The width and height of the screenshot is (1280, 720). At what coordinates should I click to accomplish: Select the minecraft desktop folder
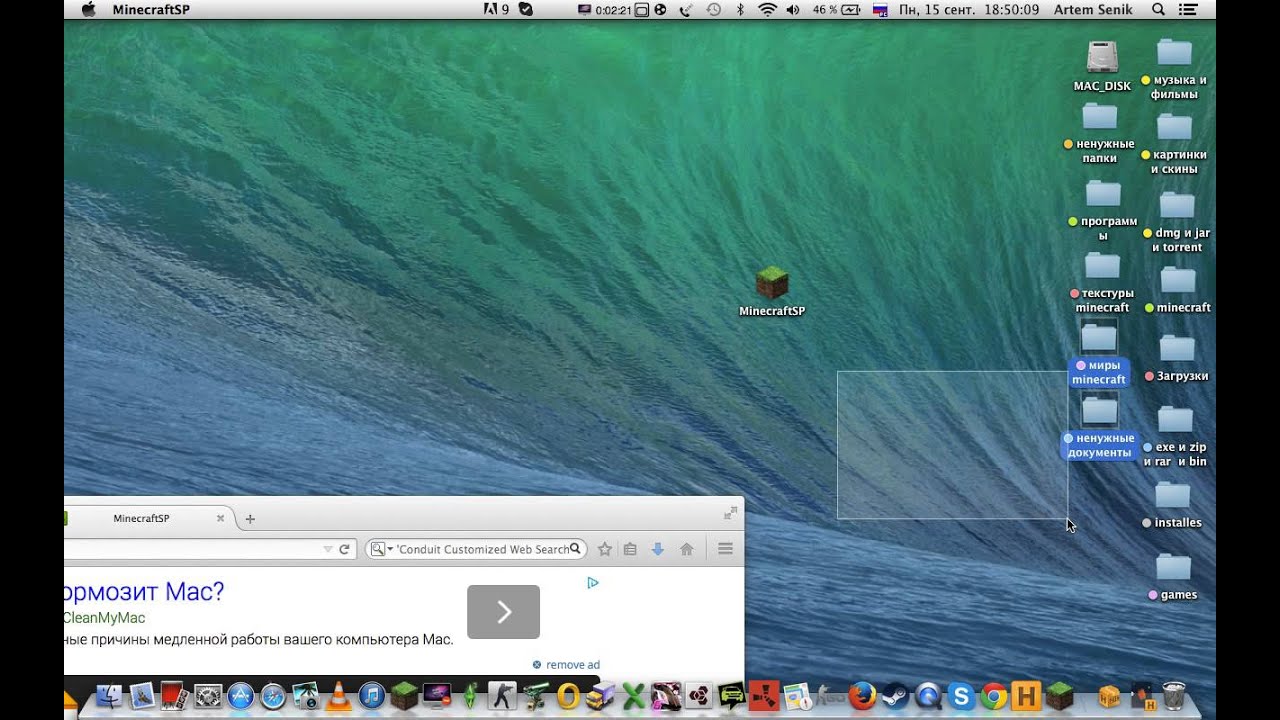pos(1177,290)
